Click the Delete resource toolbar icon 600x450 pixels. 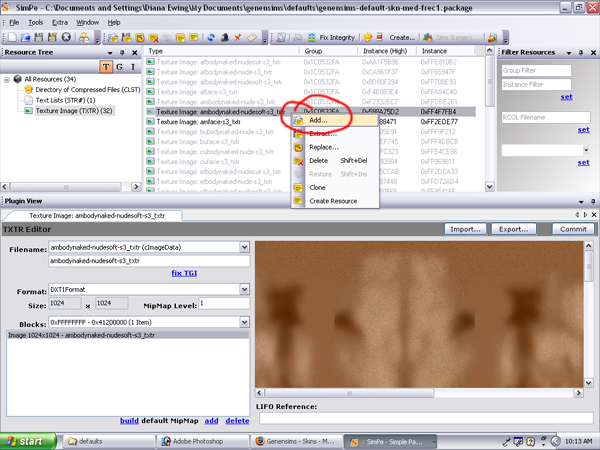tap(153, 38)
